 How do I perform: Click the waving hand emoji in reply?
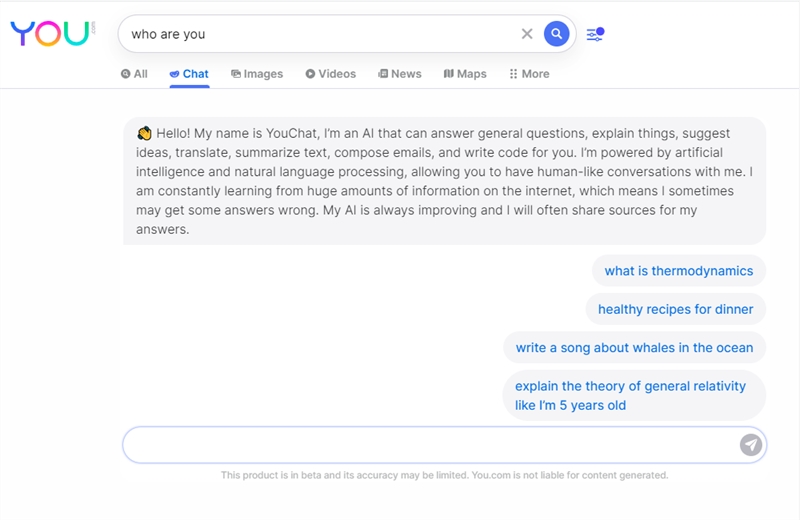pyautogui.click(x=144, y=133)
